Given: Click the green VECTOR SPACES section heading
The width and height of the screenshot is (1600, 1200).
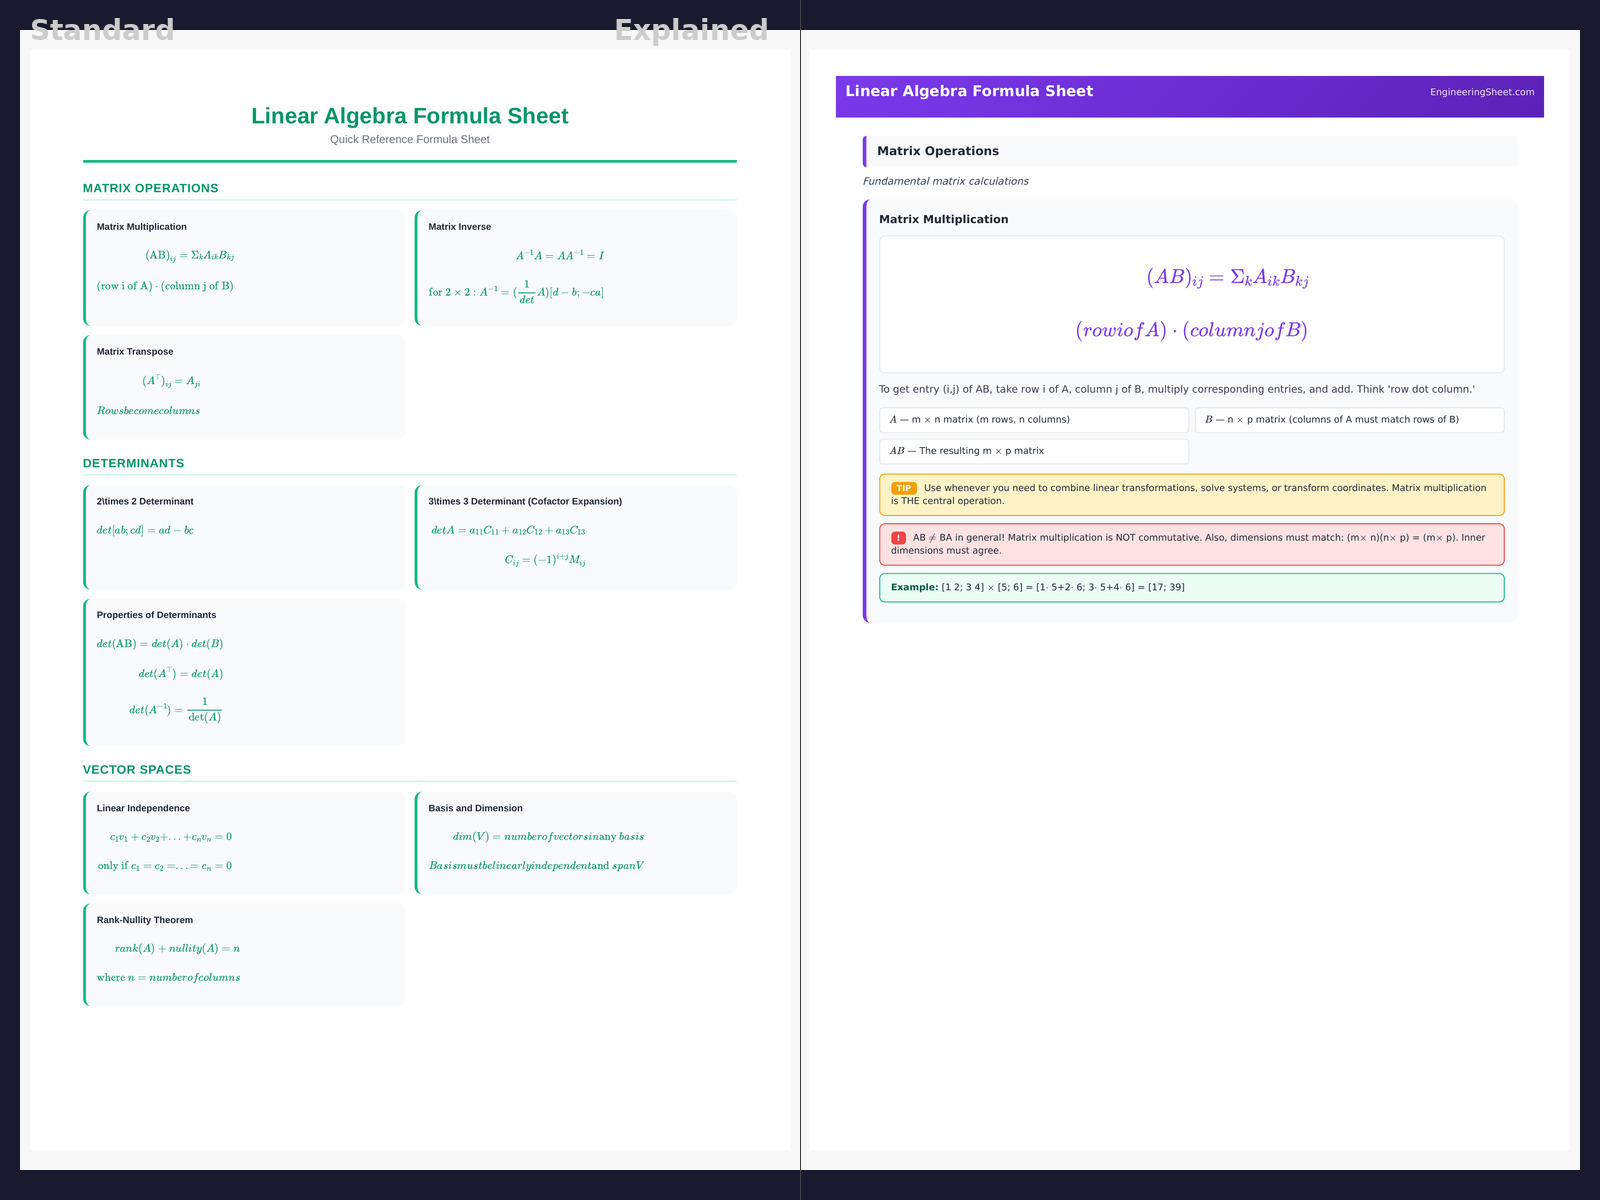Looking at the screenshot, I should pos(137,769).
